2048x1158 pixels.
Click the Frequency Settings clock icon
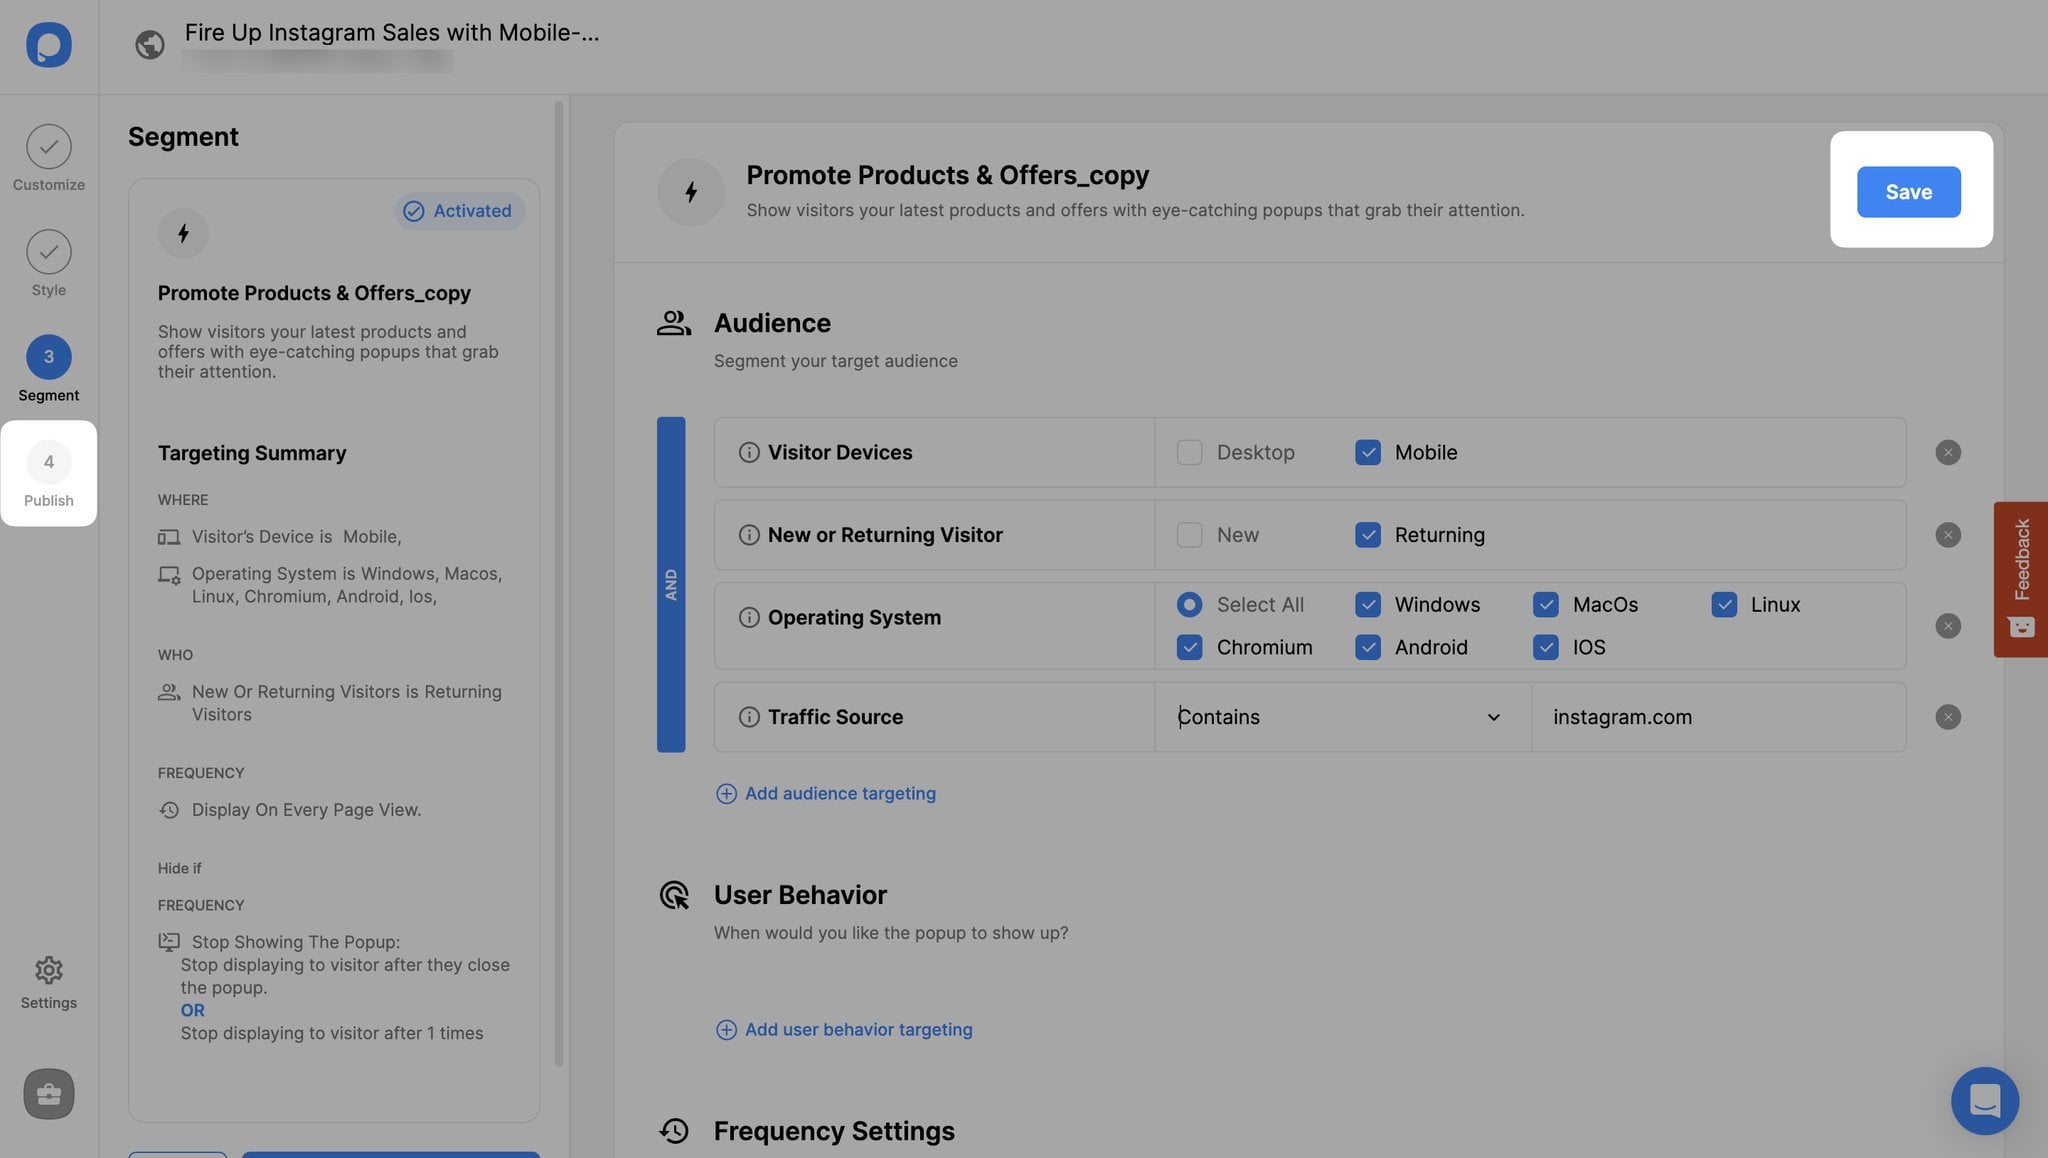tap(674, 1131)
